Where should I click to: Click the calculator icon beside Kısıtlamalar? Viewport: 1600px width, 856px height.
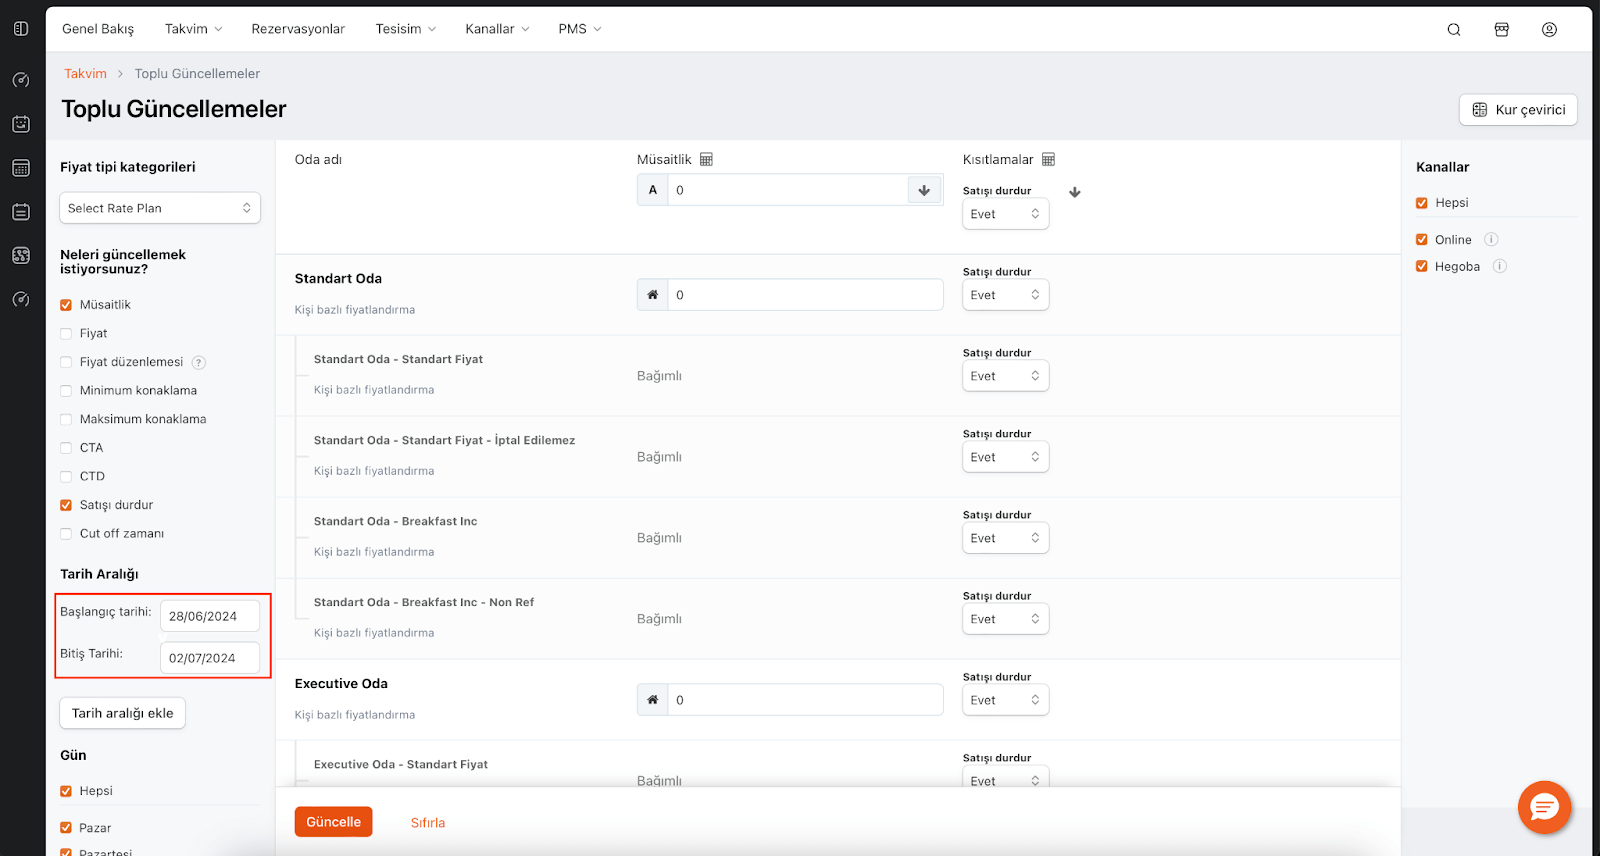(x=1048, y=160)
